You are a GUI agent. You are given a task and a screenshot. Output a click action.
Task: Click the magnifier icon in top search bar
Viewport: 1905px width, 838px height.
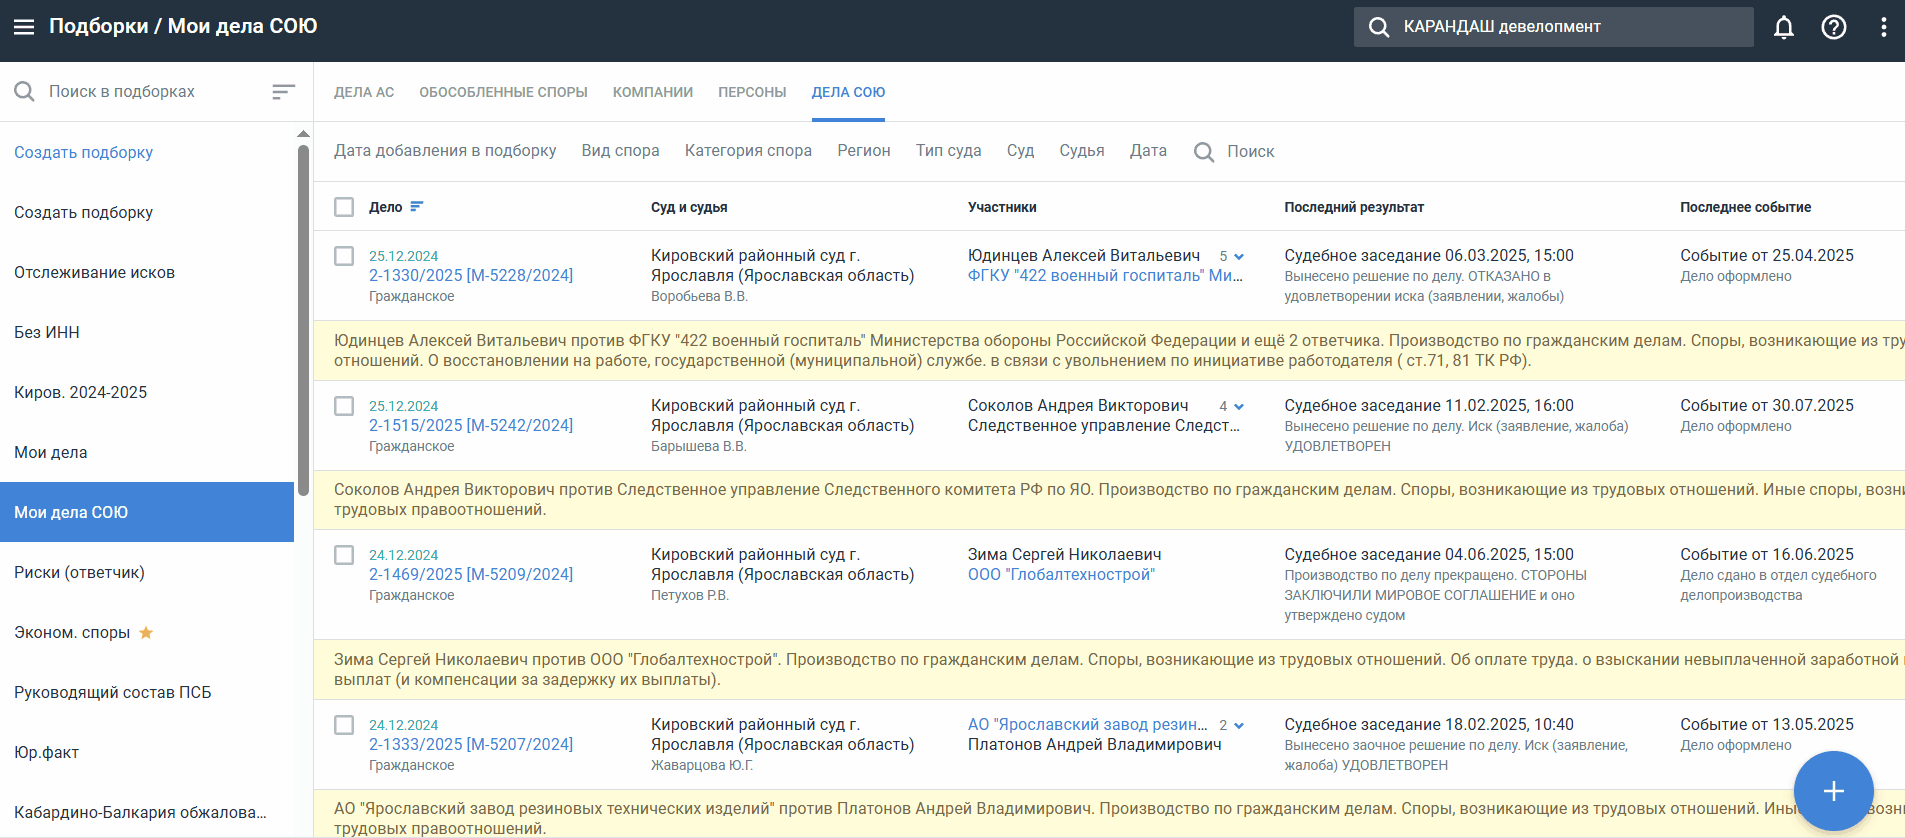tap(1379, 27)
